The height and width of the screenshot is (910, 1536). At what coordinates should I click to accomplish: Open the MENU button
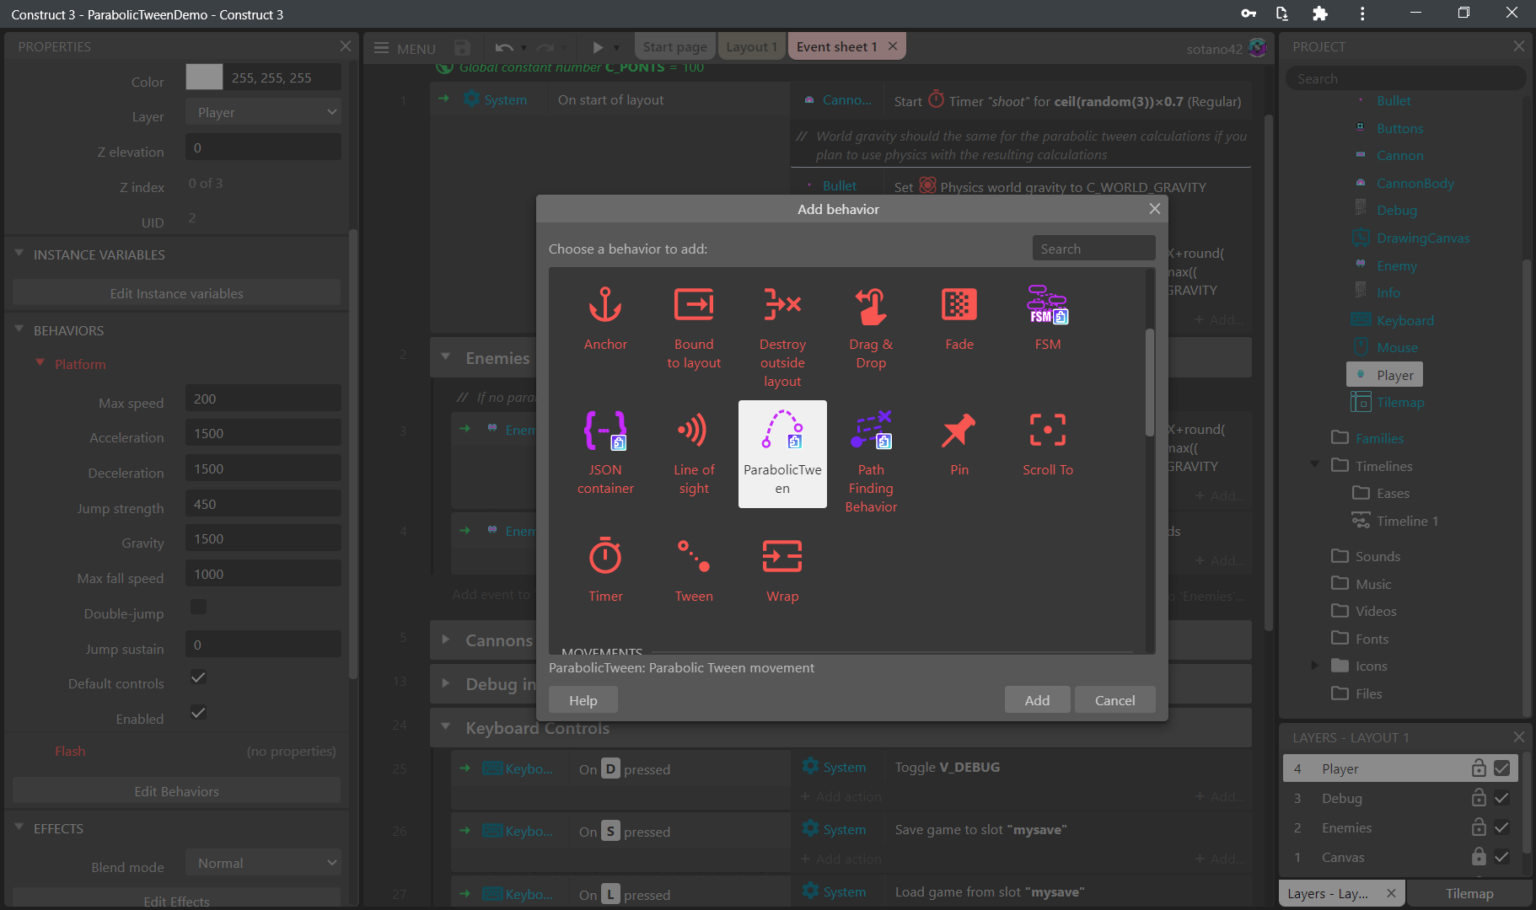(404, 48)
